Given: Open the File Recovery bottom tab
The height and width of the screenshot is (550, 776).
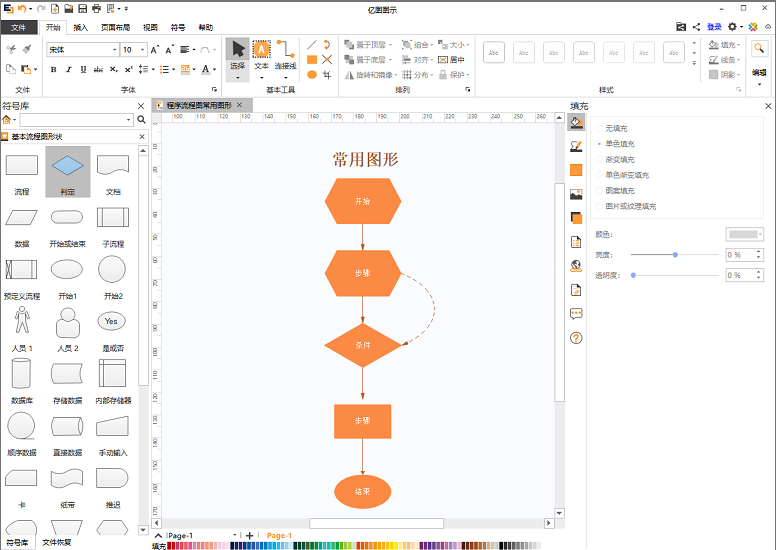Looking at the screenshot, I should (x=57, y=542).
